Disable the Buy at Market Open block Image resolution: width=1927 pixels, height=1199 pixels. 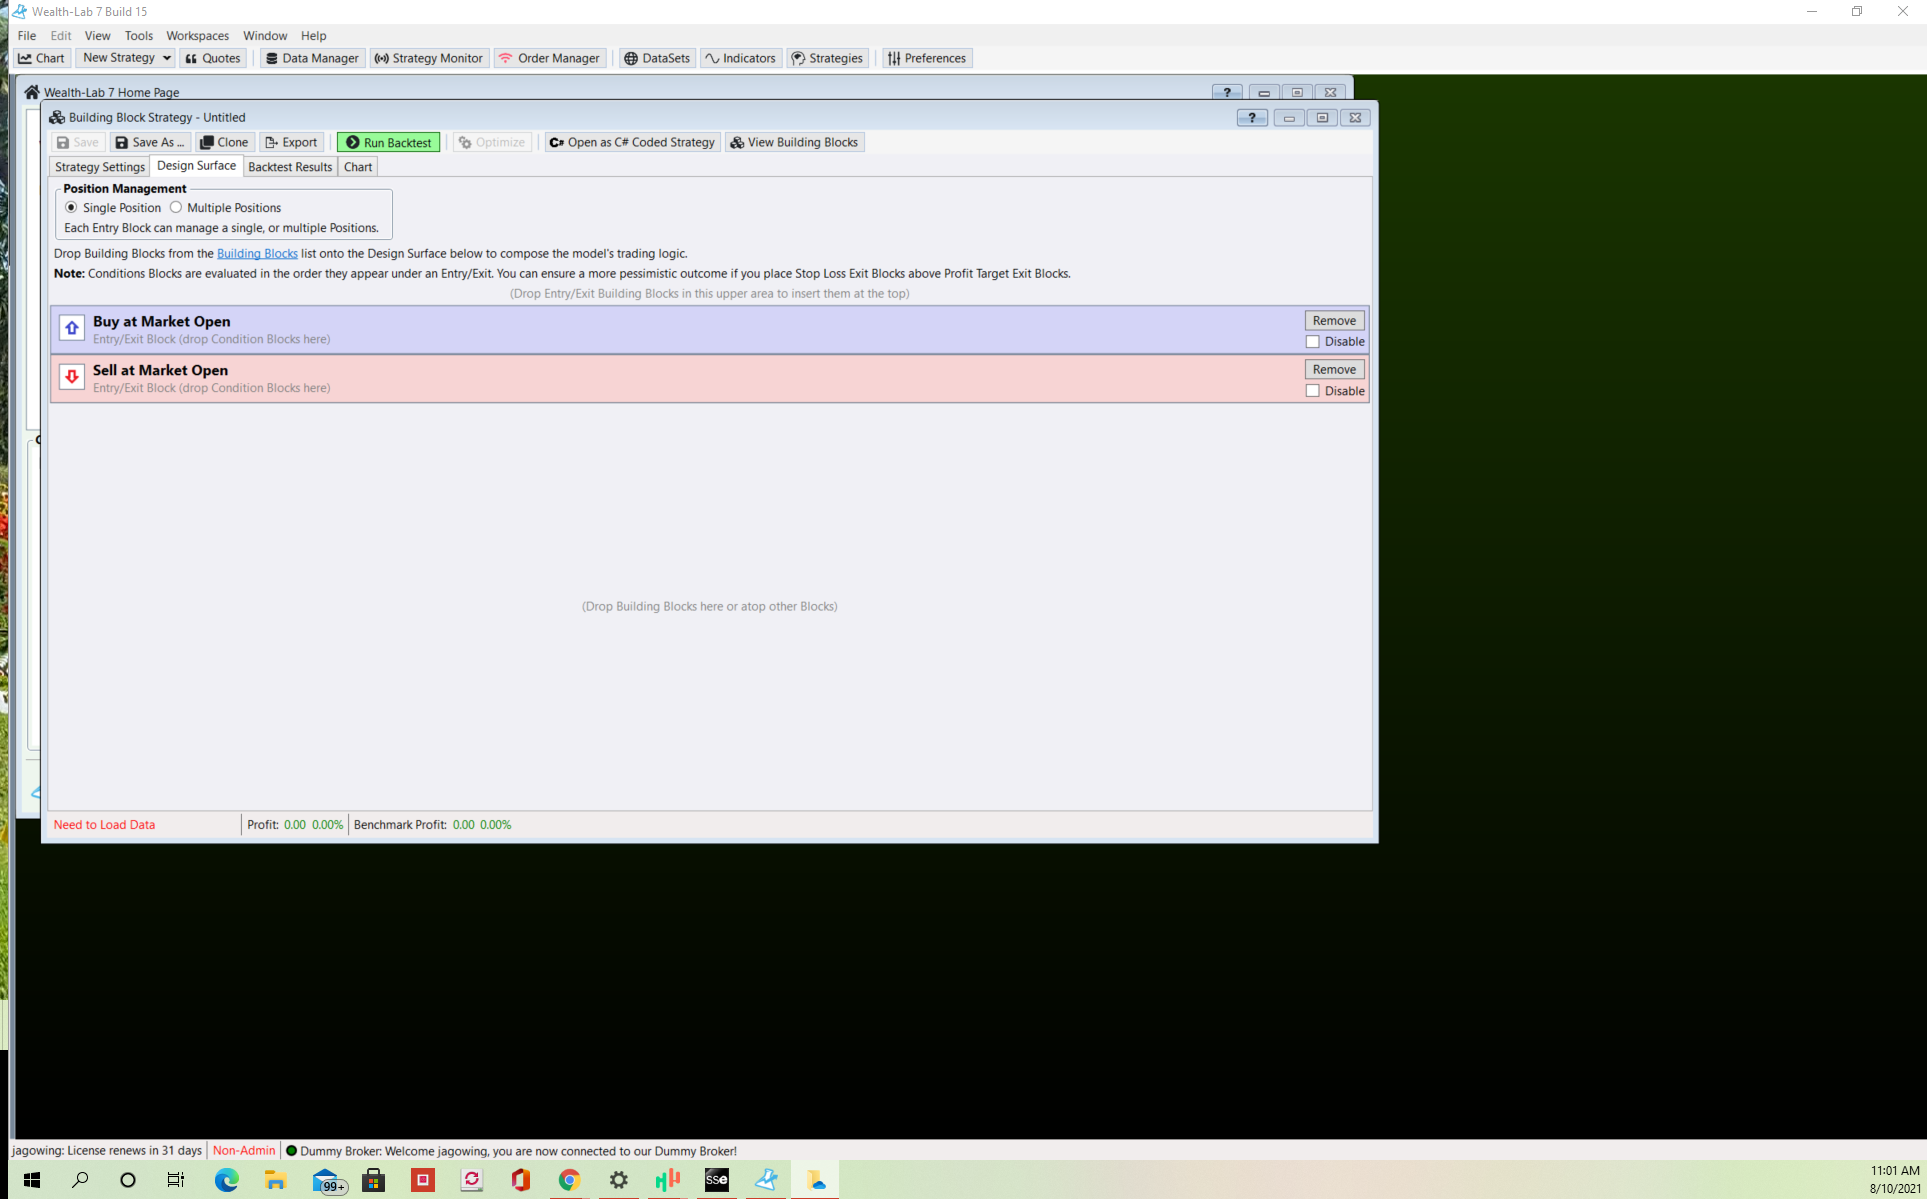pos(1313,342)
